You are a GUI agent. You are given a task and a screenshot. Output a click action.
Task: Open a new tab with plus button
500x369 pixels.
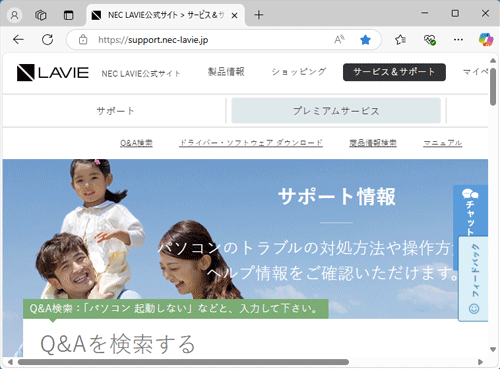tap(259, 15)
